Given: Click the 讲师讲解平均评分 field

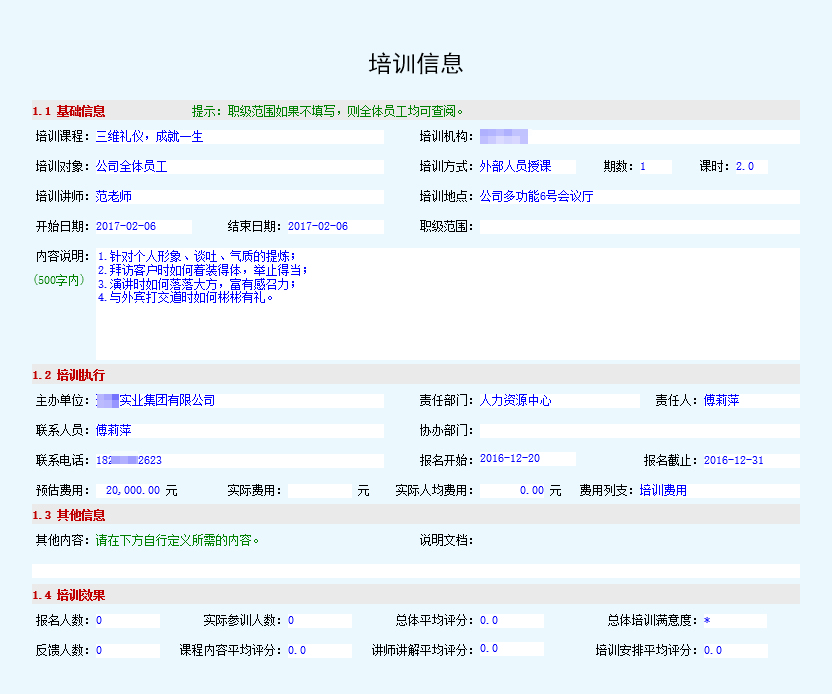Looking at the screenshot, I should [512, 649].
